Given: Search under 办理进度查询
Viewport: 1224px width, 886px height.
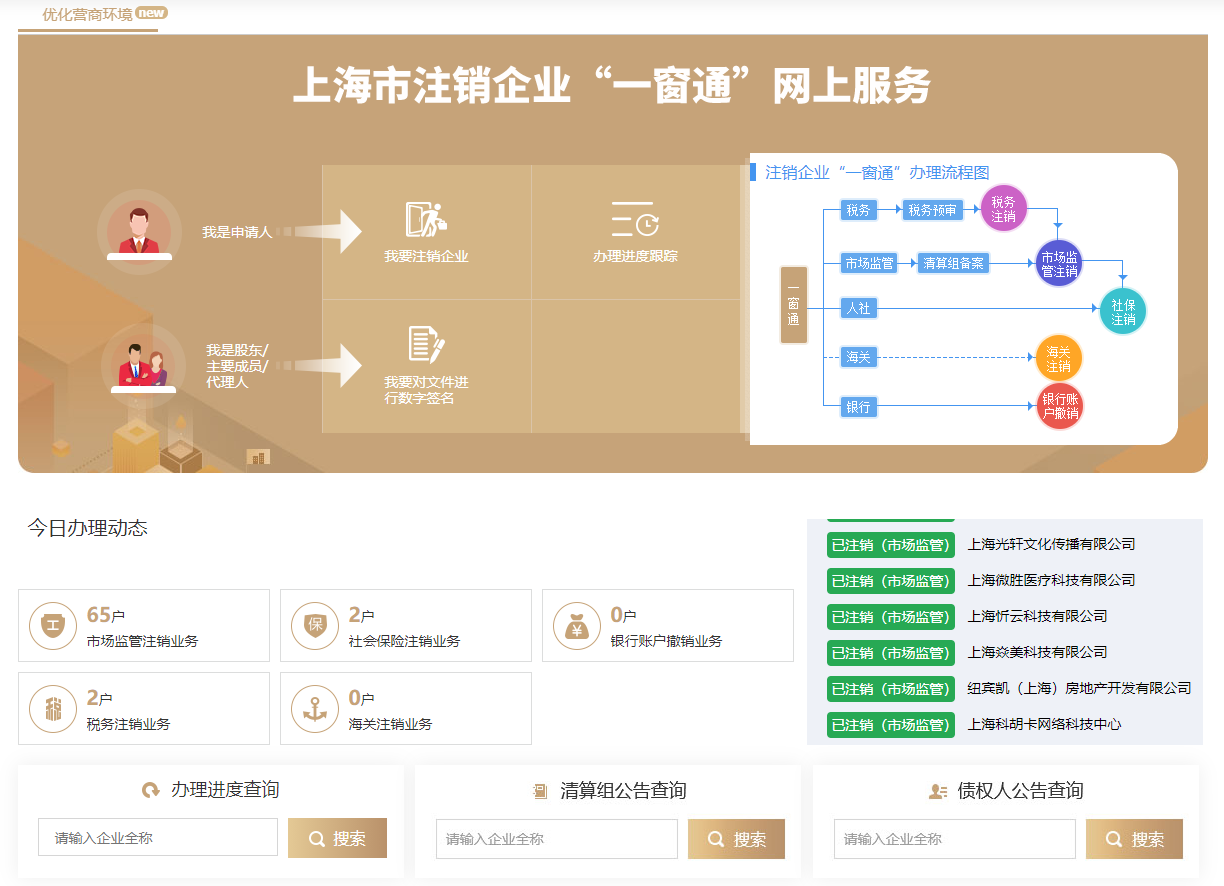Looking at the screenshot, I should tap(337, 838).
